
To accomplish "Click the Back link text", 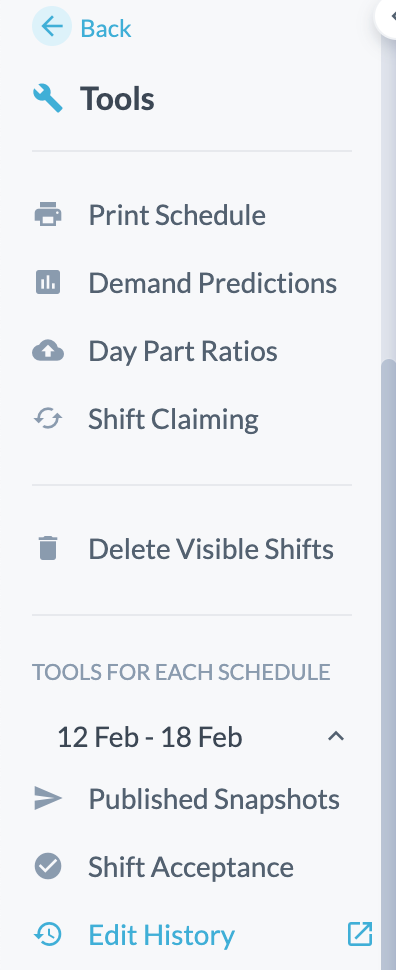I will coord(106,28).
